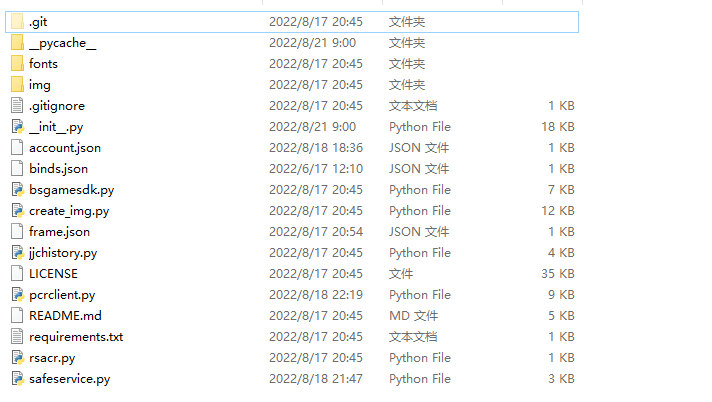Click the binds.json file icon

(17, 169)
